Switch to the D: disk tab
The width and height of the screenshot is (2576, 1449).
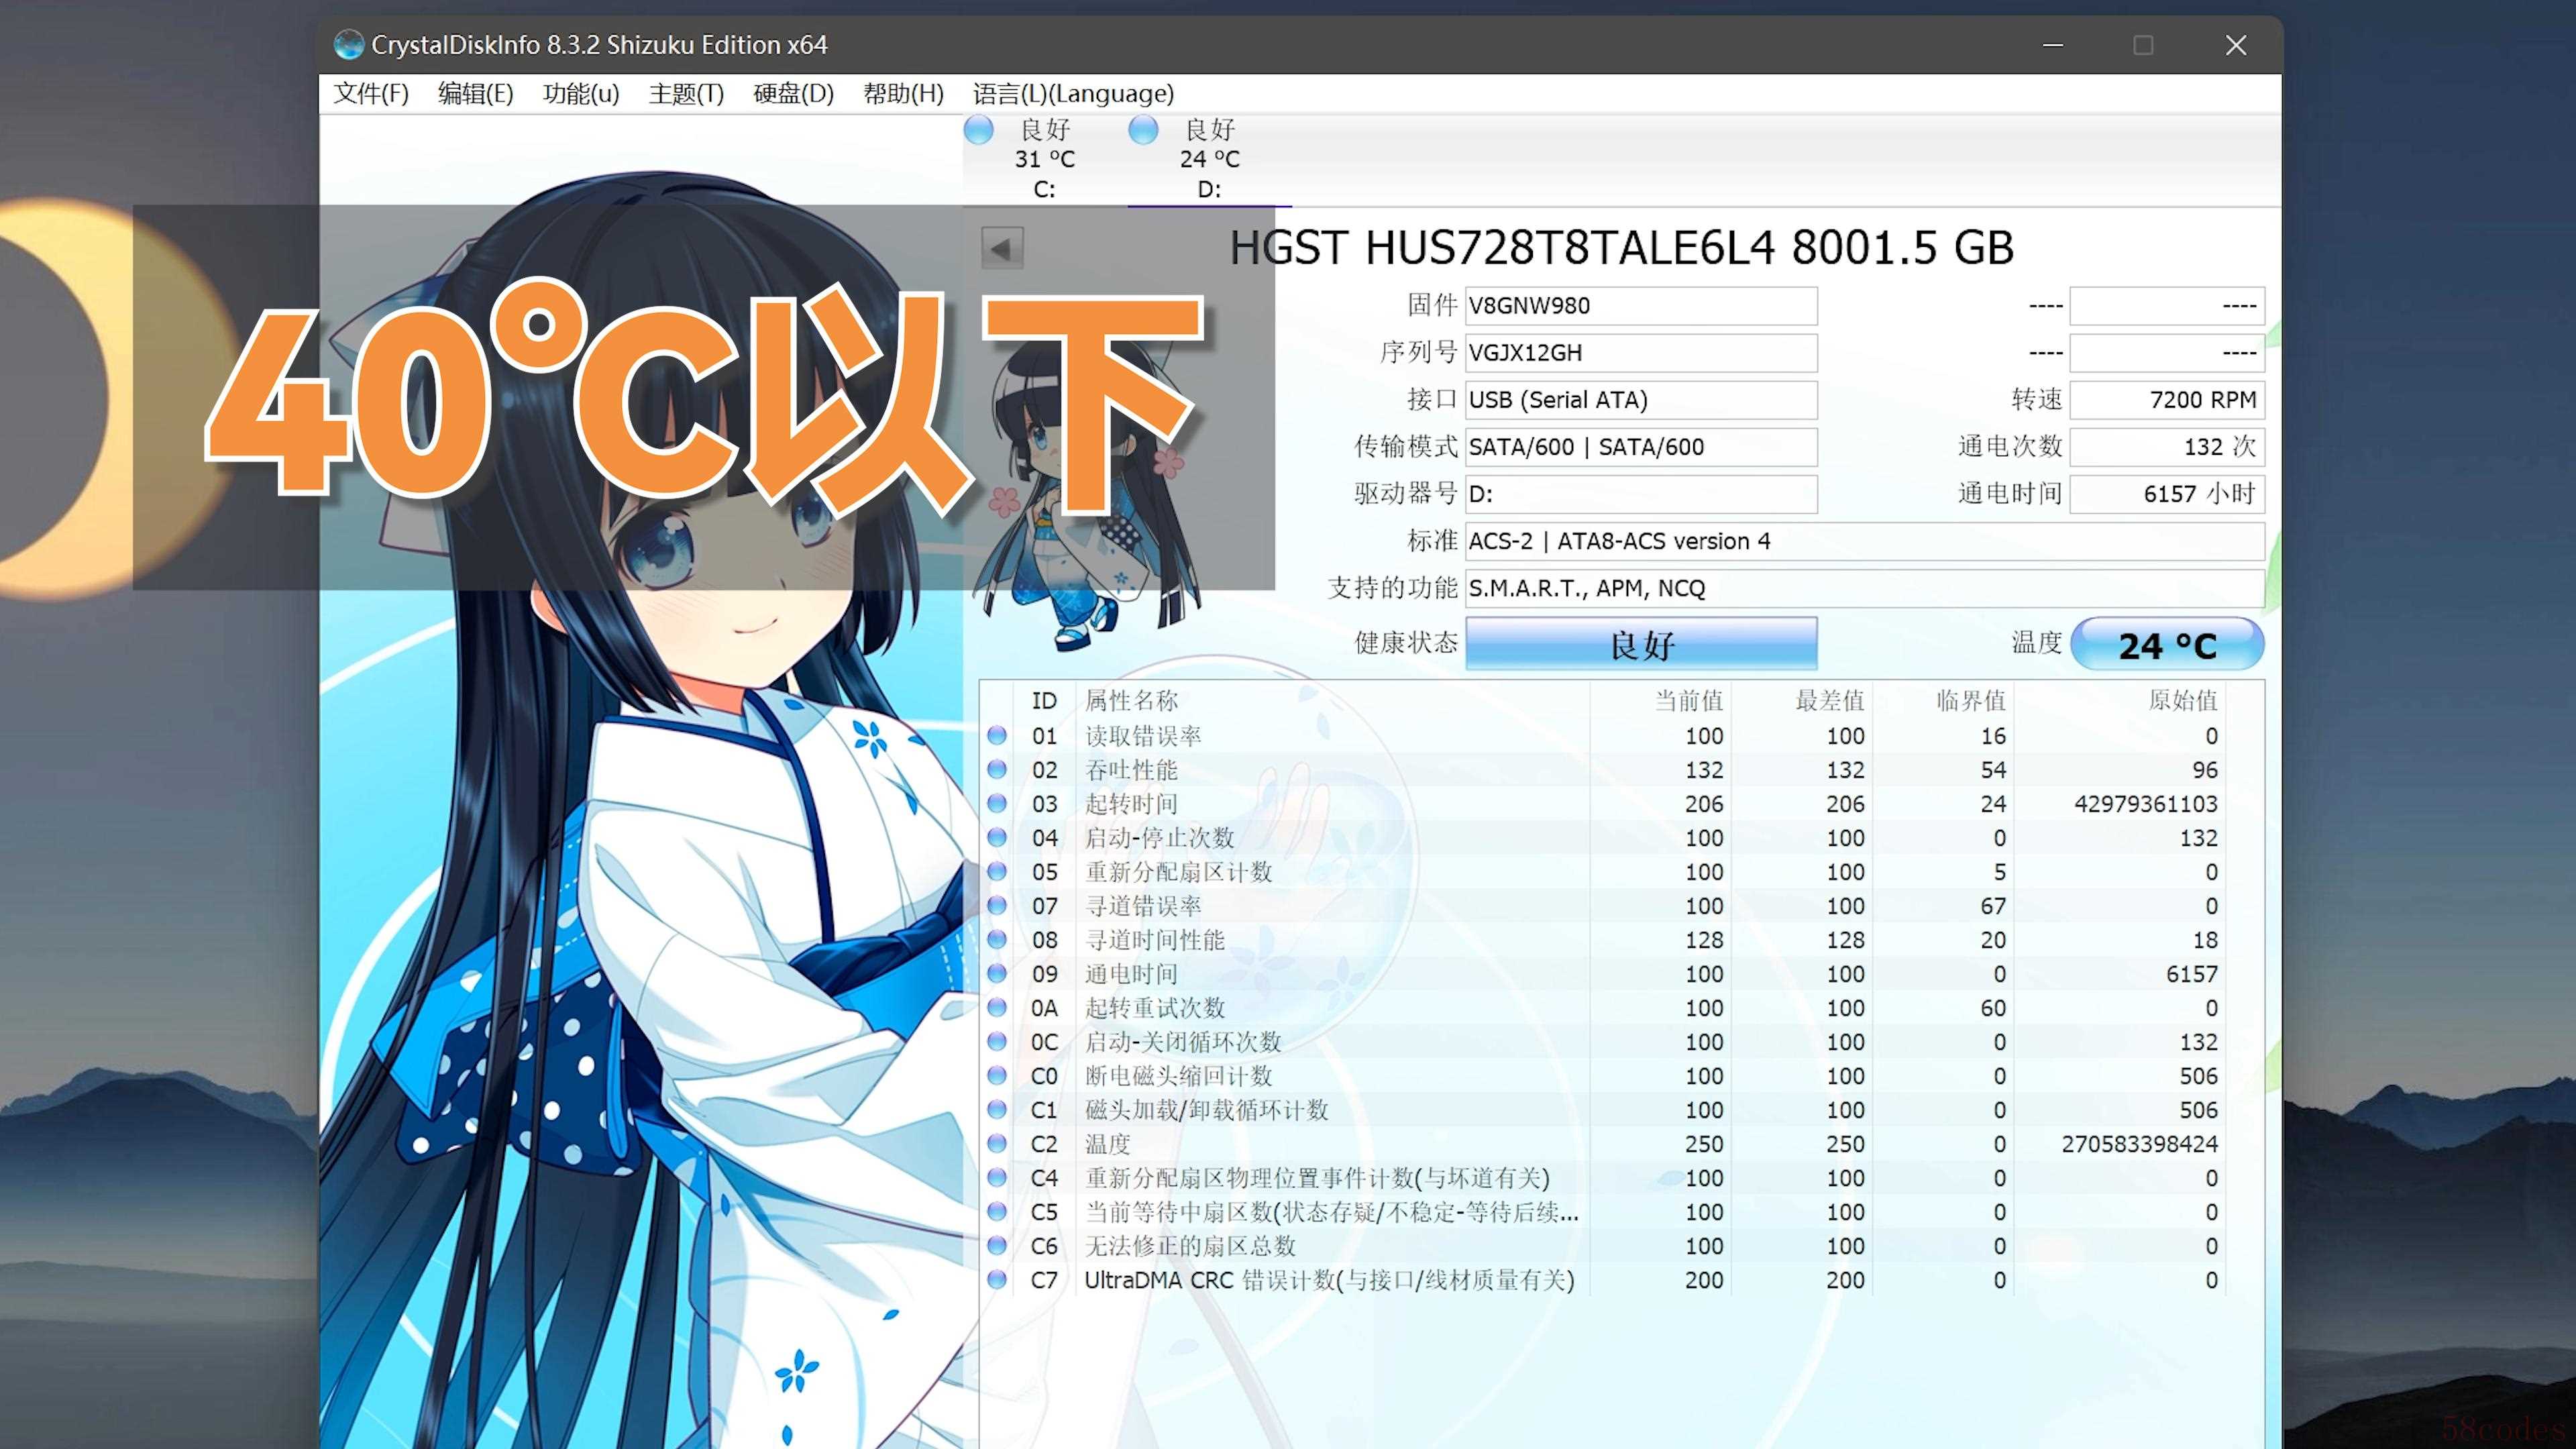click(1208, 160)
